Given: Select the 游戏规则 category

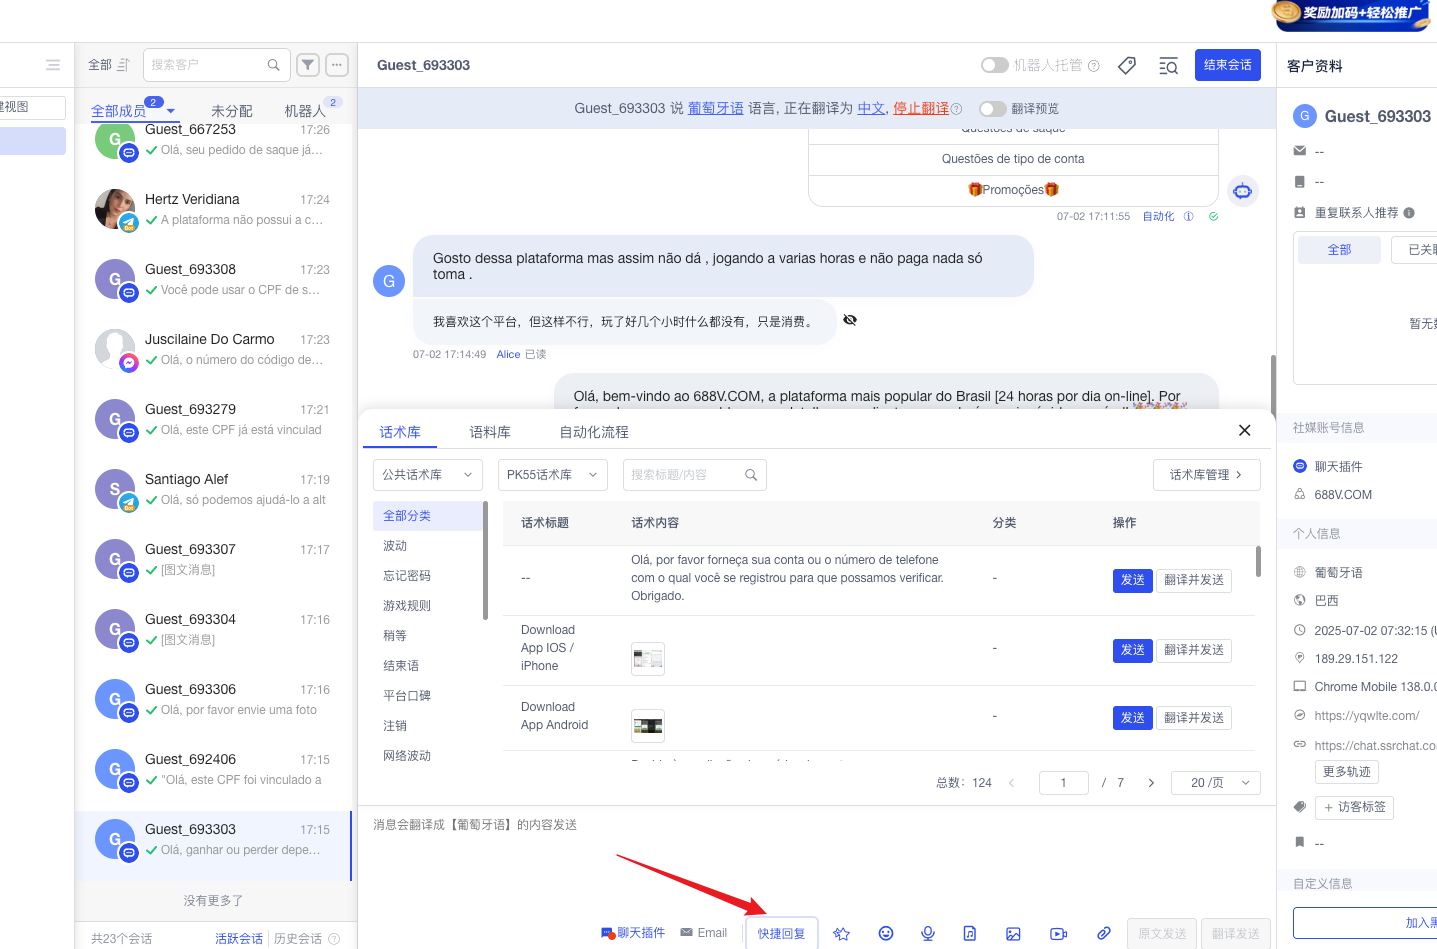Looking at the screenshot, I should point(407,606).
